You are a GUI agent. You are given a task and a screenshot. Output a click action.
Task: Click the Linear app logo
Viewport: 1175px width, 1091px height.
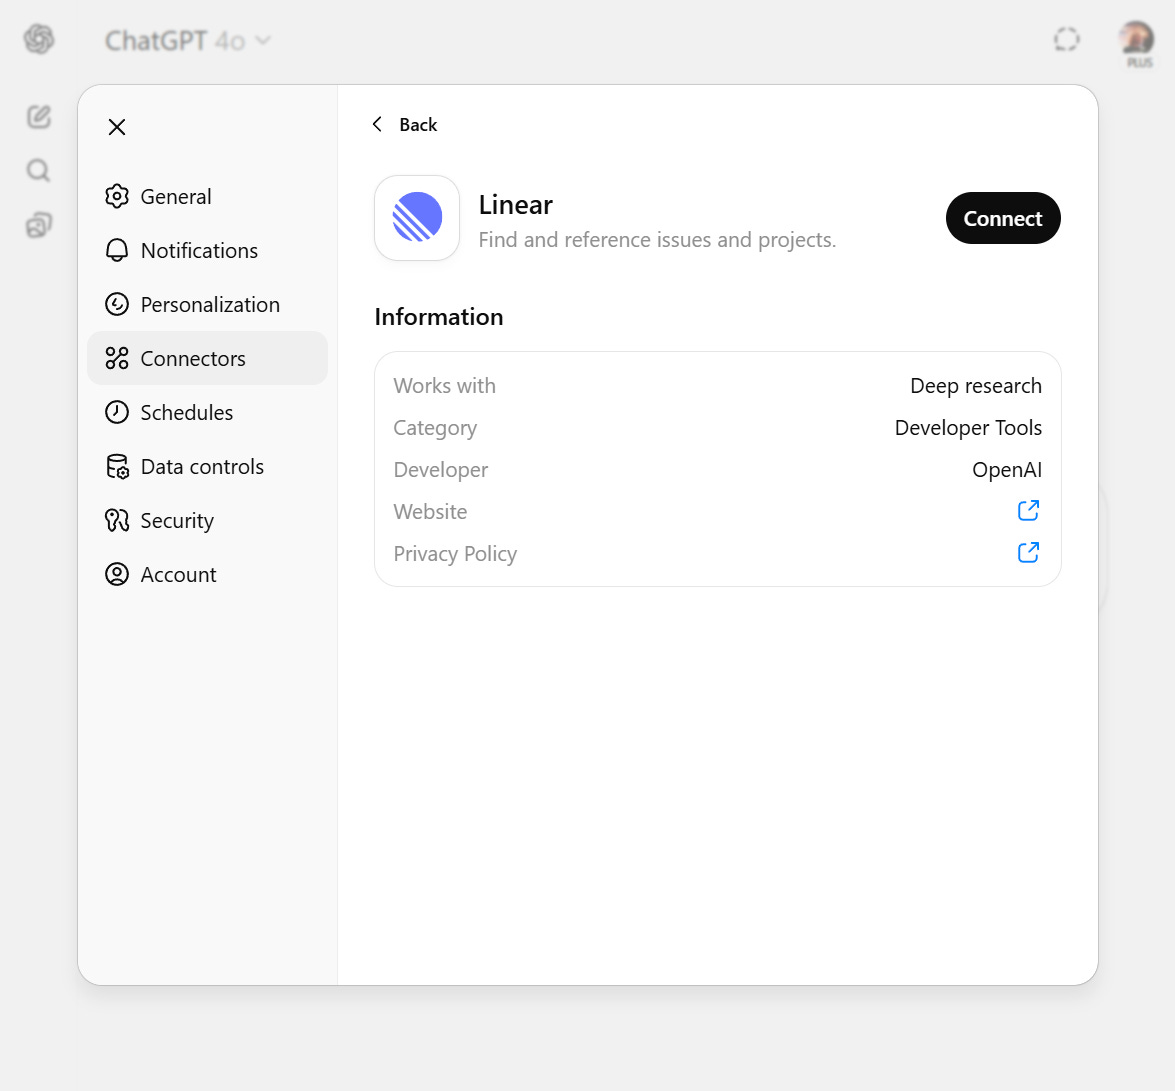417,217
